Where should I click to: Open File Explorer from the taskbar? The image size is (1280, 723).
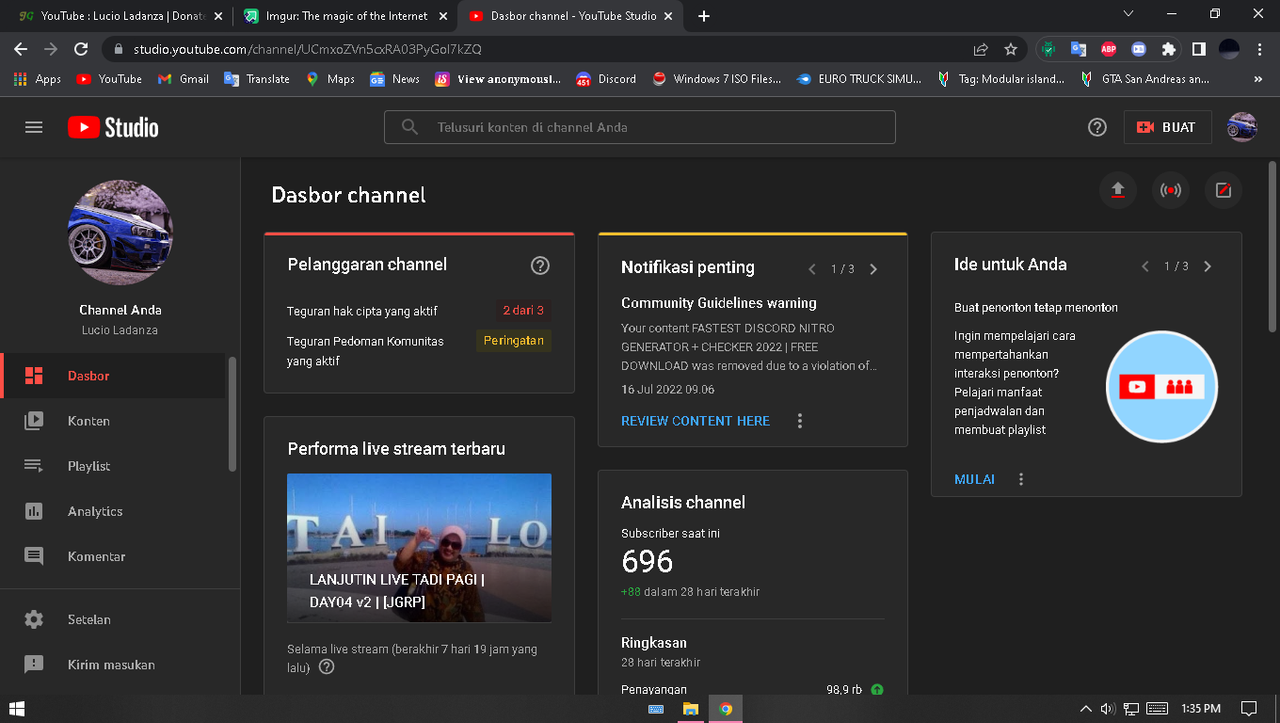690,709
